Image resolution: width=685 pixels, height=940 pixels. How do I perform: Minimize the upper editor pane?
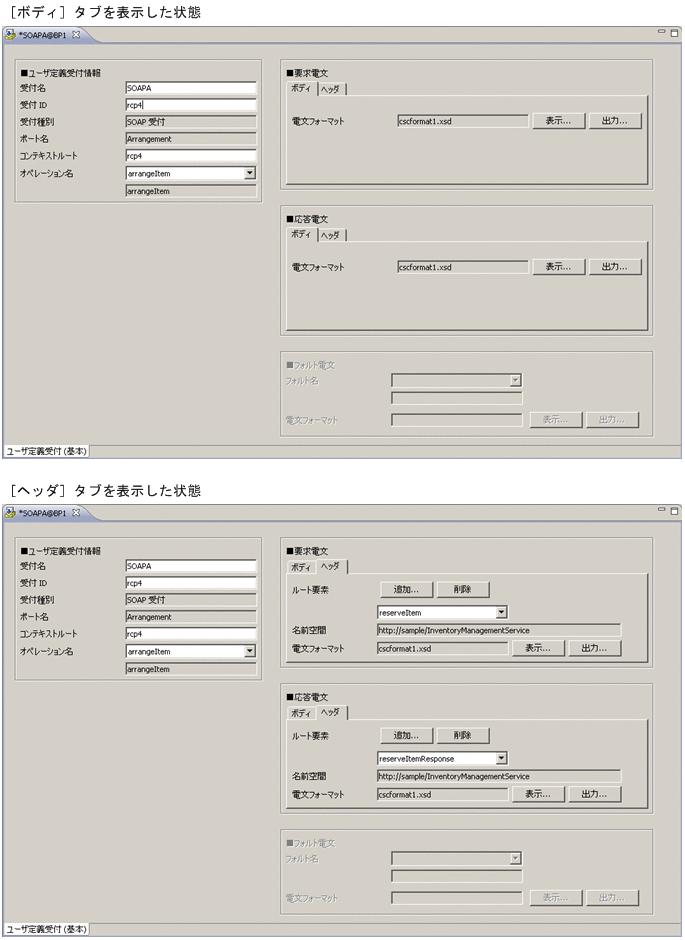pyautogui.click(x=662, y=32)
